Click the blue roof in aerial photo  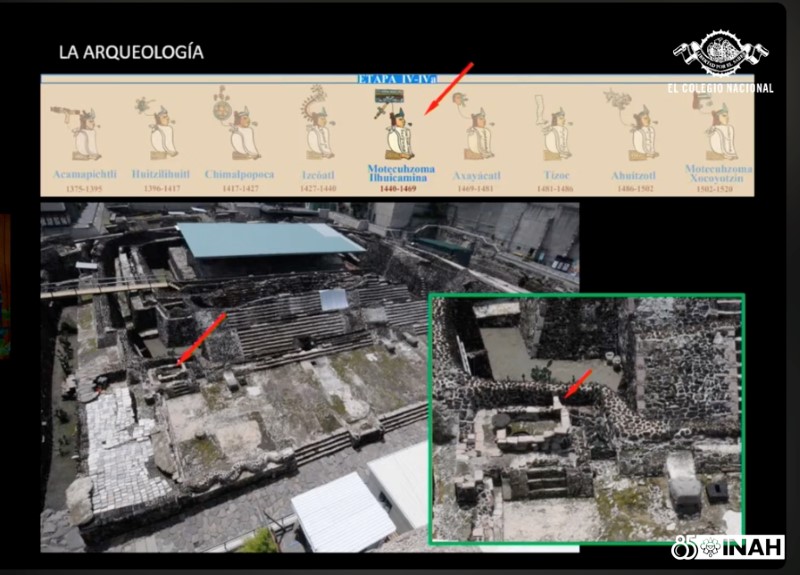268,240
